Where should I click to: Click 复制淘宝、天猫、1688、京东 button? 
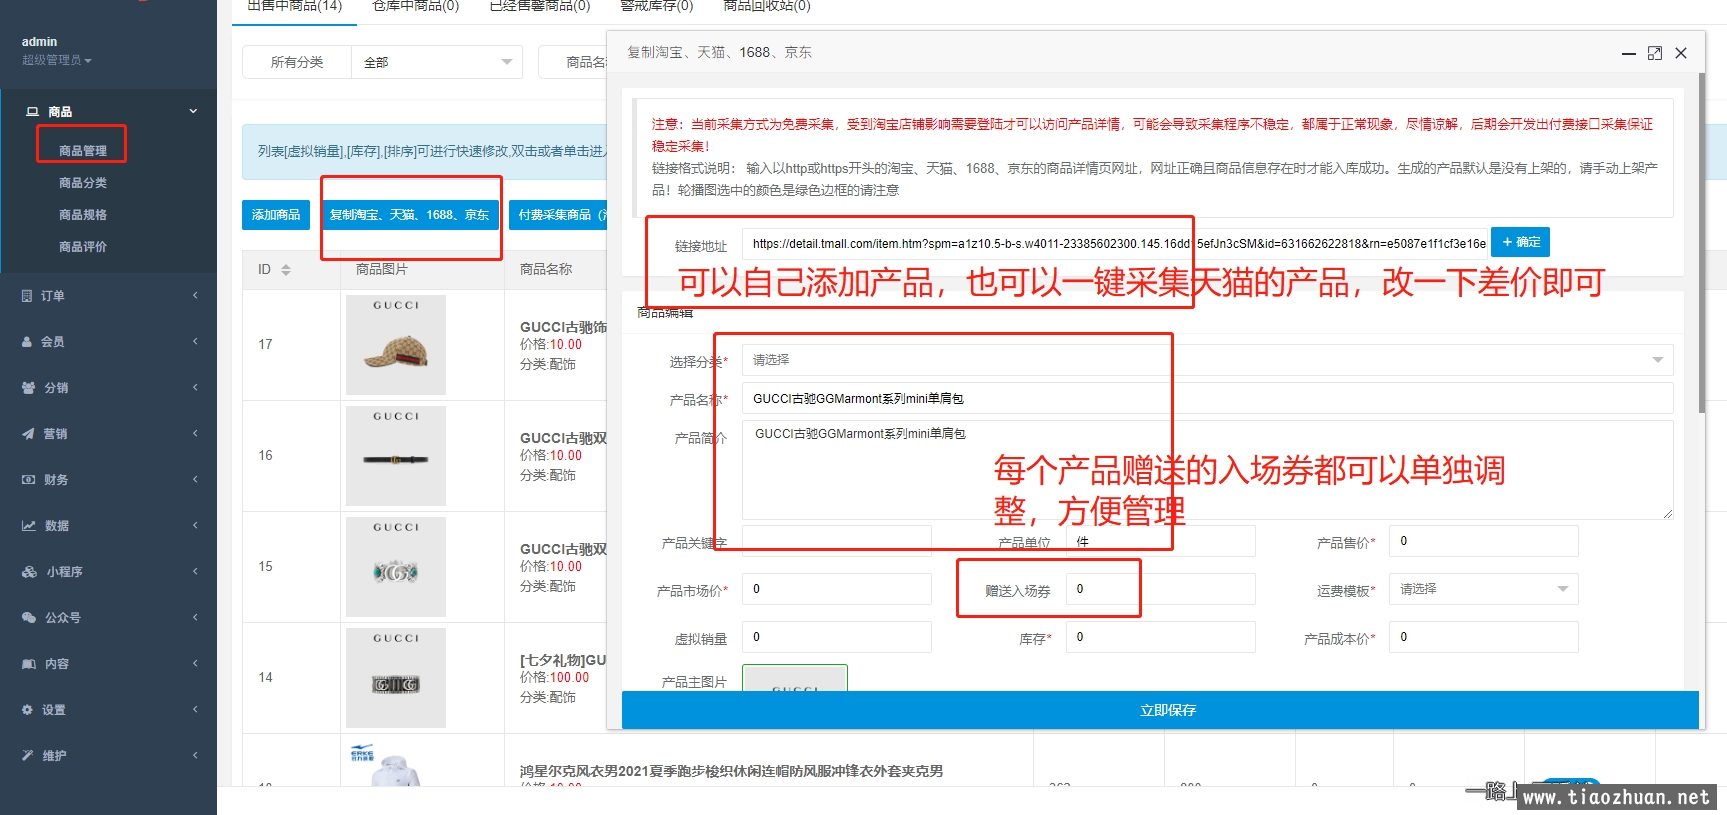[x=409, y=215]
